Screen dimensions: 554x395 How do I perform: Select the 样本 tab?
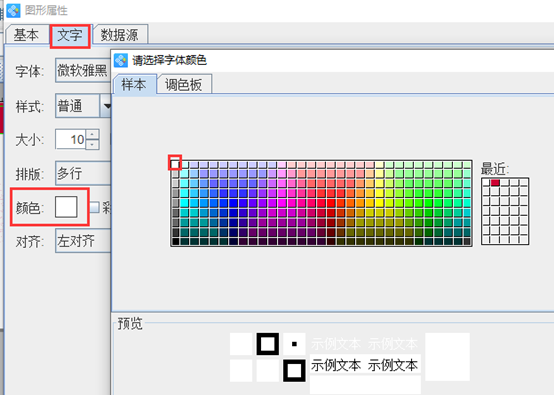(x=134, y=85)
